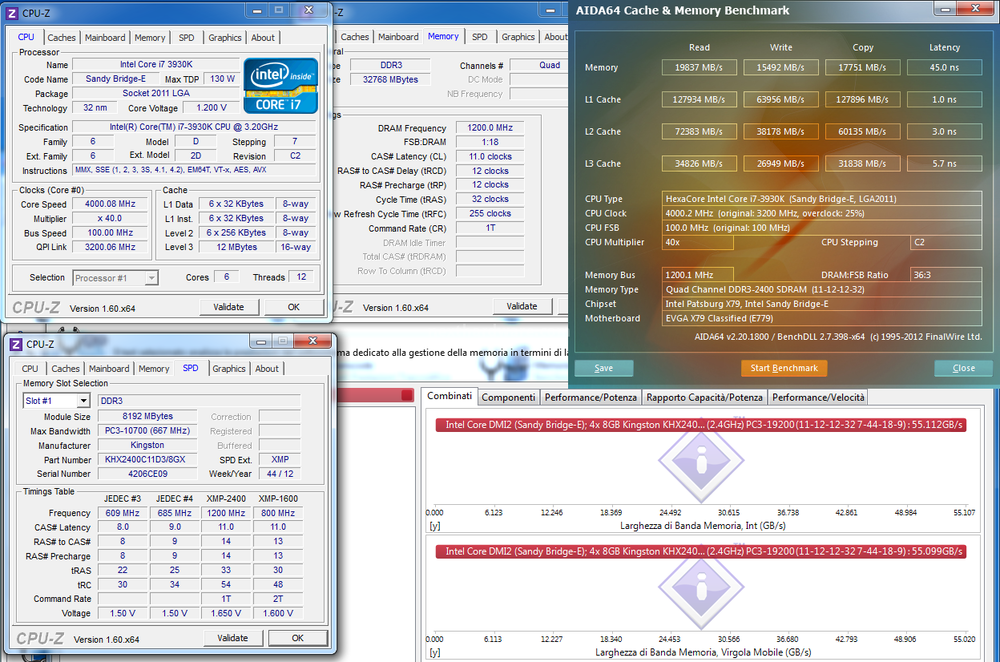The width and height of the screenshot is (1000, 662).
Task: Click the CPU-Z logo icon in the CPU-tab window's title bar
Action: pyautogui.click(x=12, y=13)
